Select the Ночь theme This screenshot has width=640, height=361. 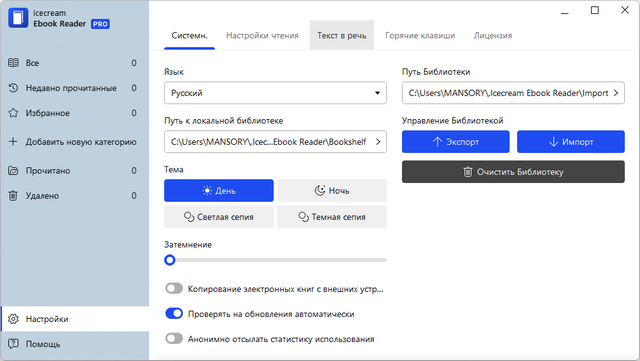pos(332,190)
